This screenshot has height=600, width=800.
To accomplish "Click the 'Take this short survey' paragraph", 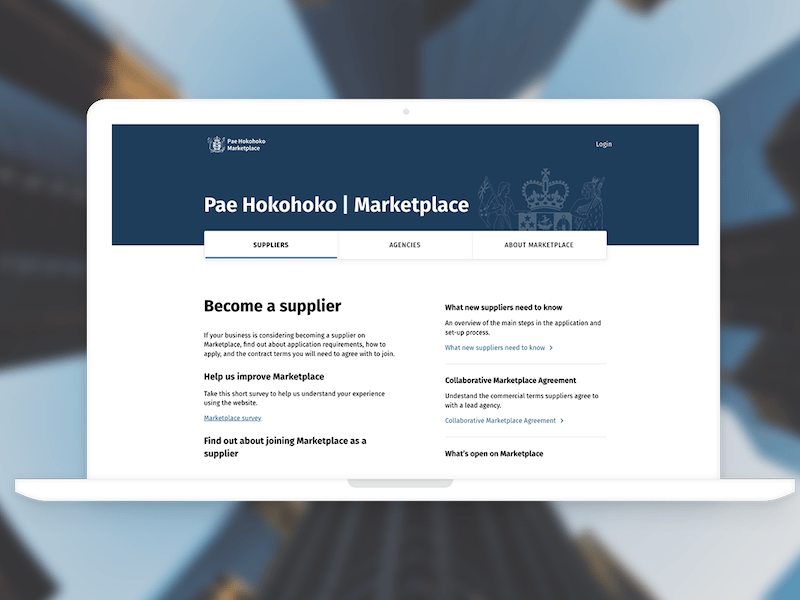I will point(294,398).
